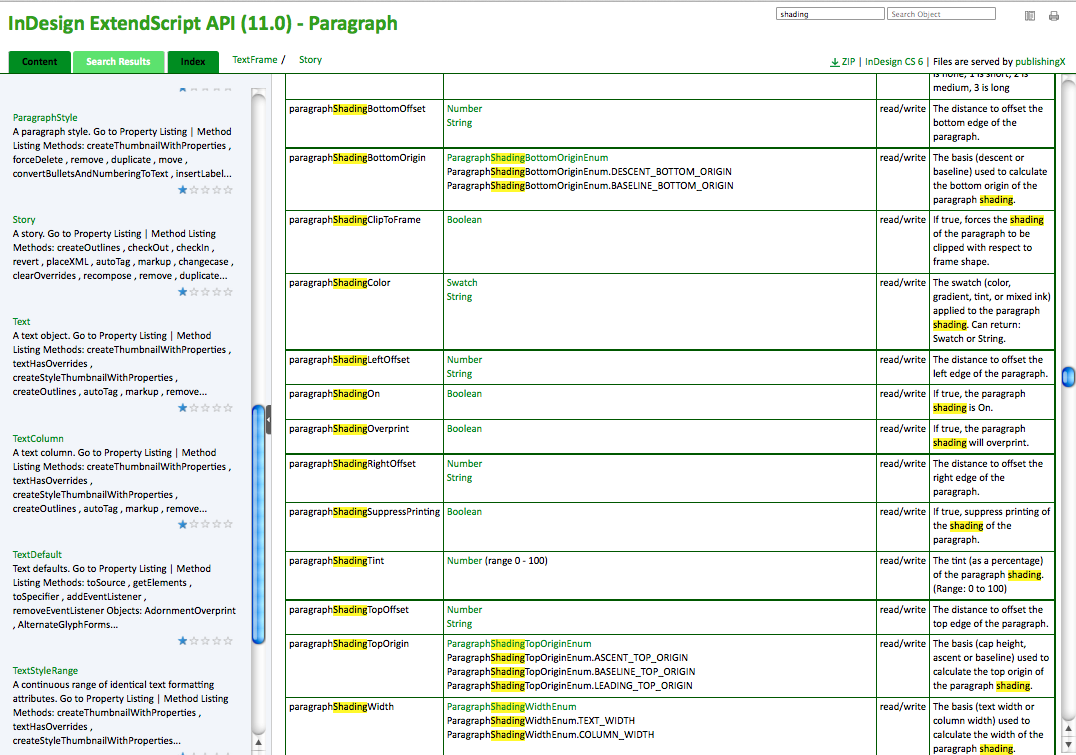Open the TextFrame breadcrumb link
This screenshot has width=1076, height=755.
(x=255, y=60)
